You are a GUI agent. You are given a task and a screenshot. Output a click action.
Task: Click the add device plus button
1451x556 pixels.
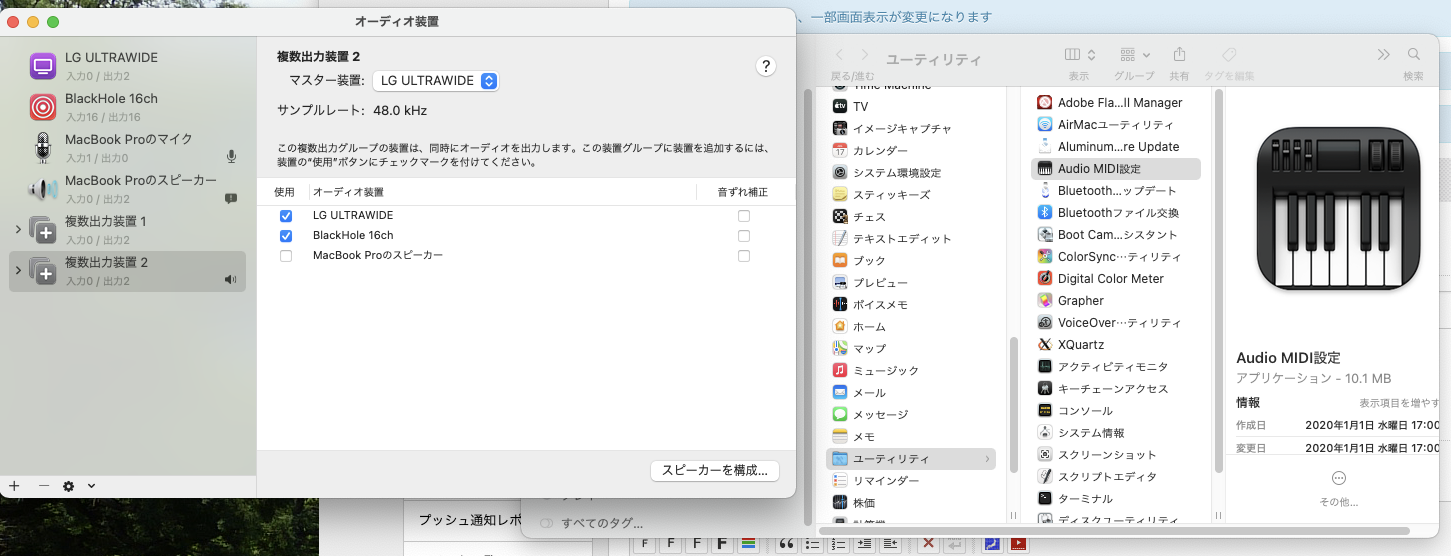coord(14,486)
